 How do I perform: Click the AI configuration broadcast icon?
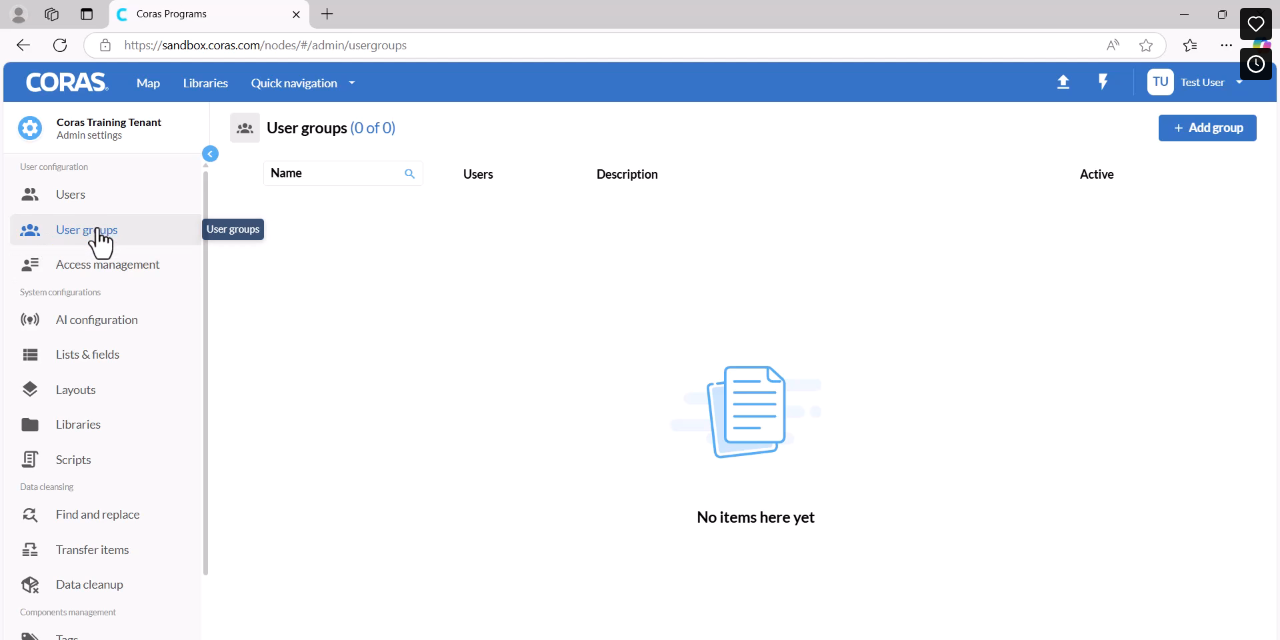[x=30, y=320]
